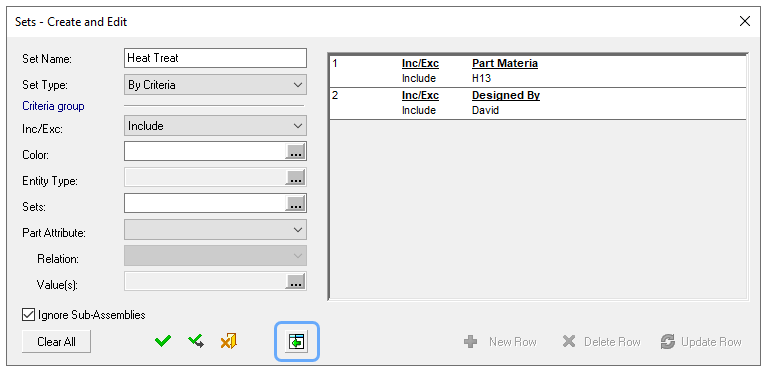
Task: Click the Part Materia column header
Action: (x=505, y=64)
